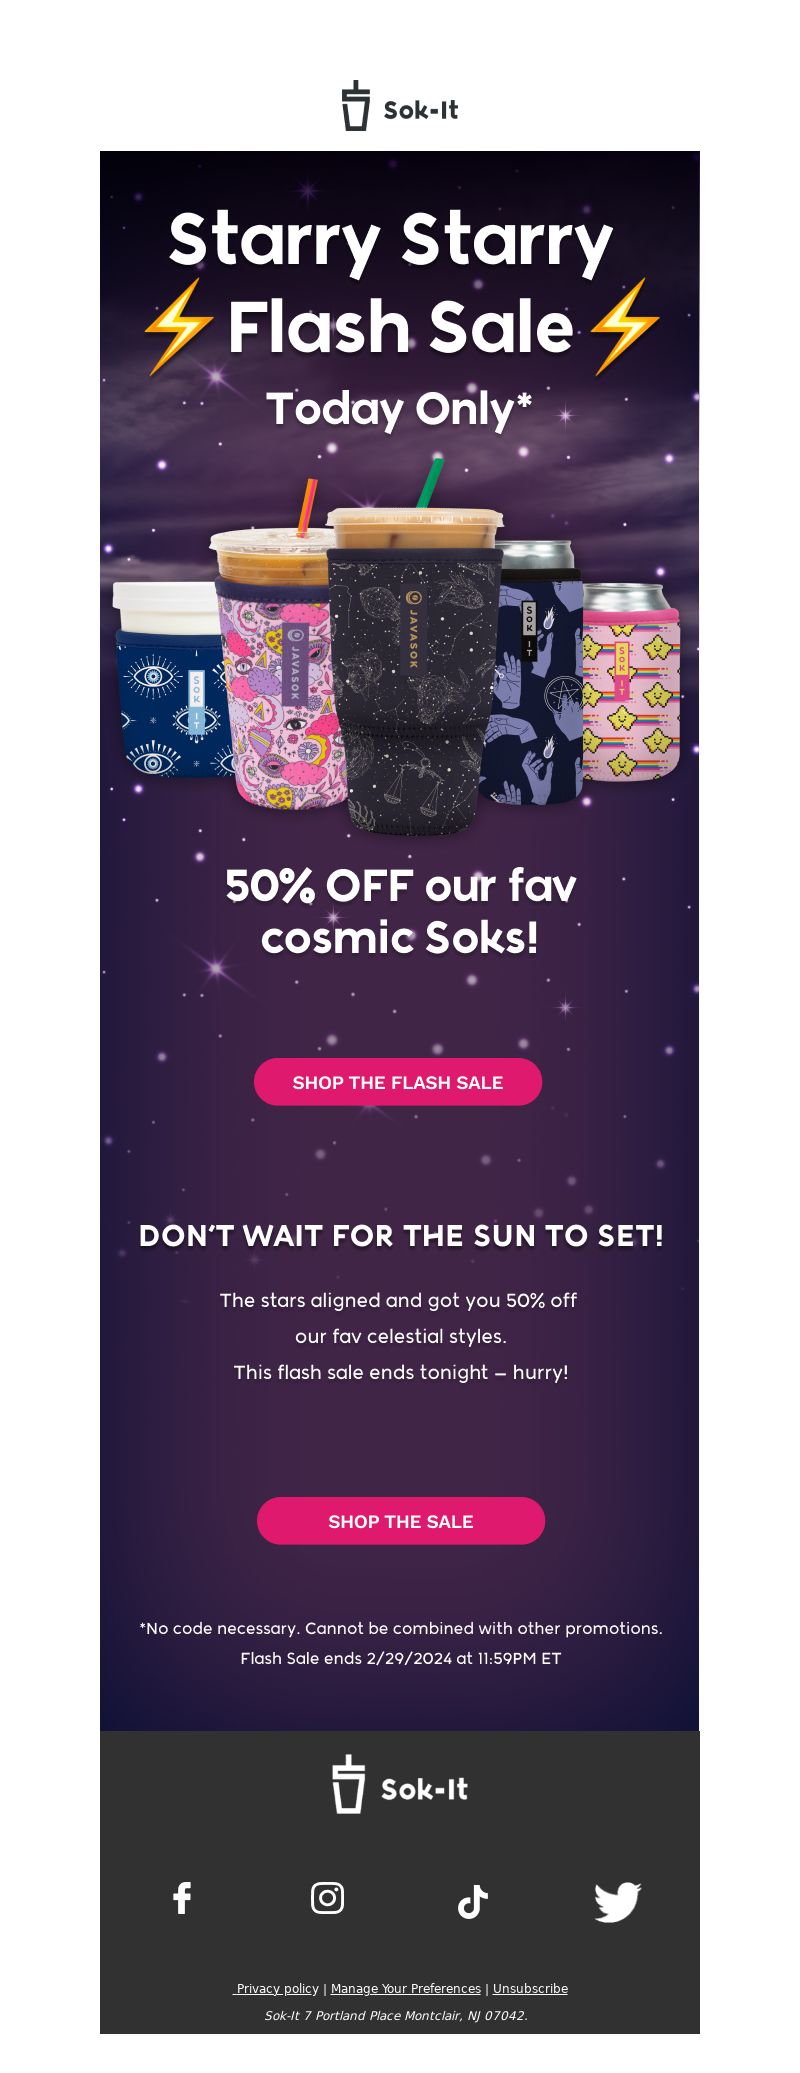
Task: Click the 50% OFF cosmic Soks text
Action: click(400, 911)
